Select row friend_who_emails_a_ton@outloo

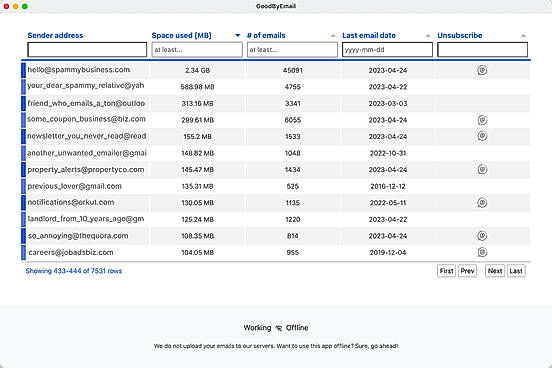pos(276,103)
